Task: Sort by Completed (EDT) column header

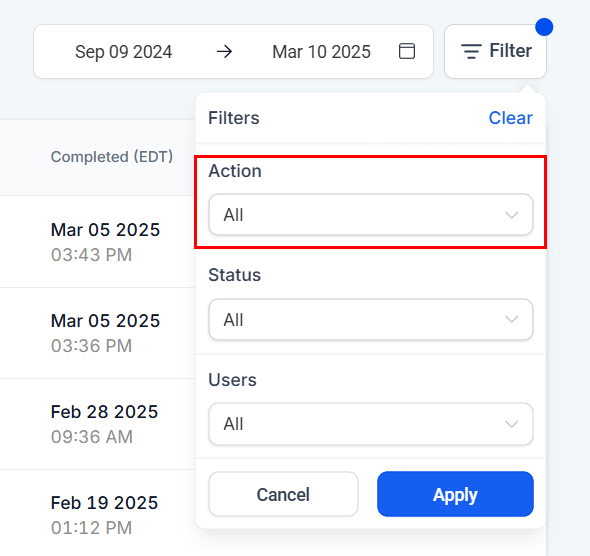Action: [x=112, y=157]
